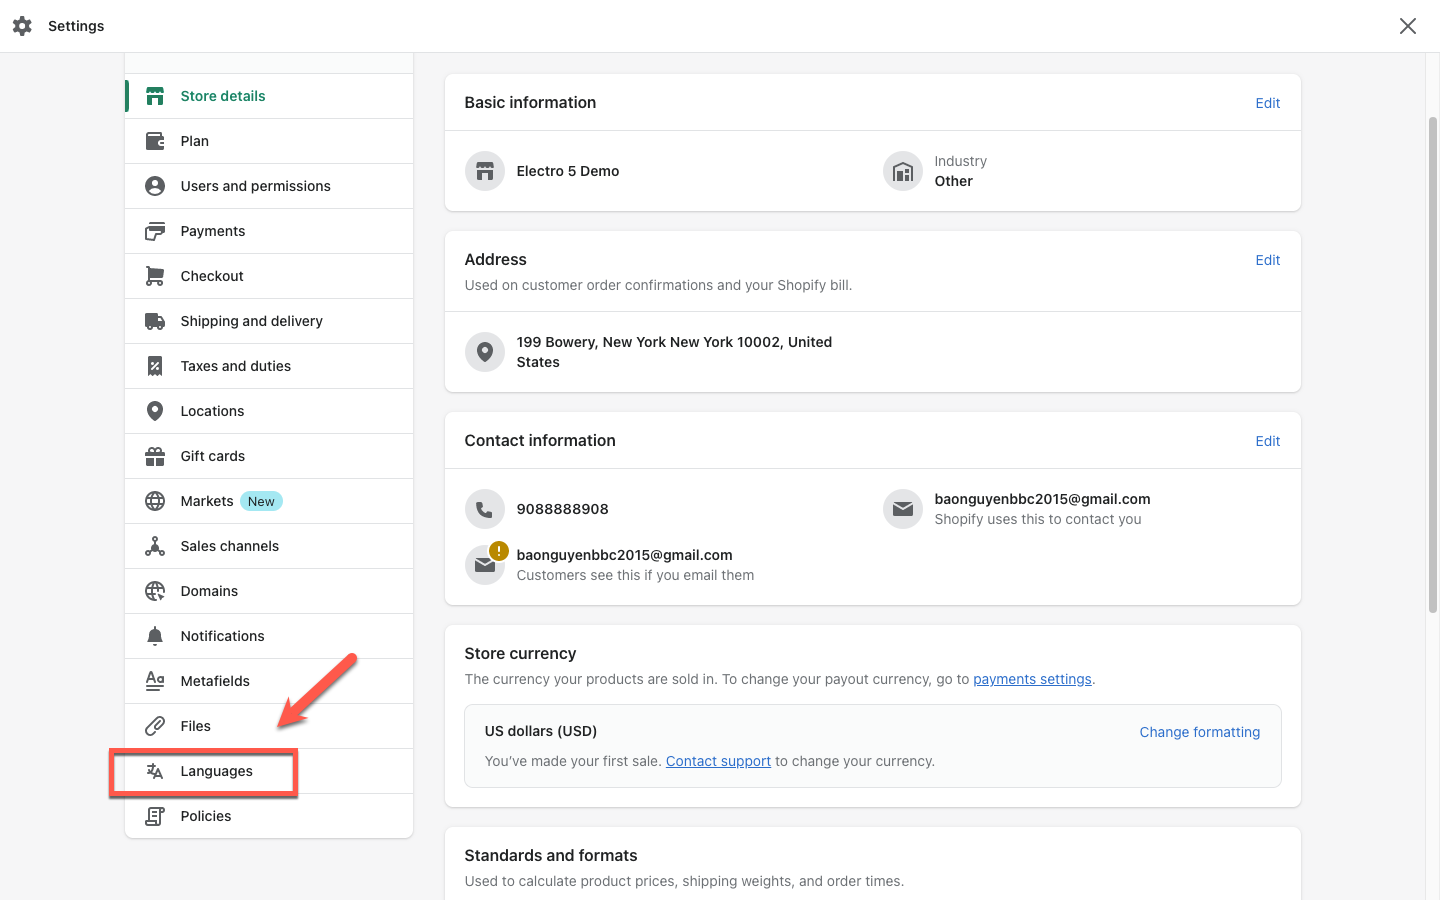Click the US dollars (USD) label
The image size is (1440, 900).
(x=541, y=731)
